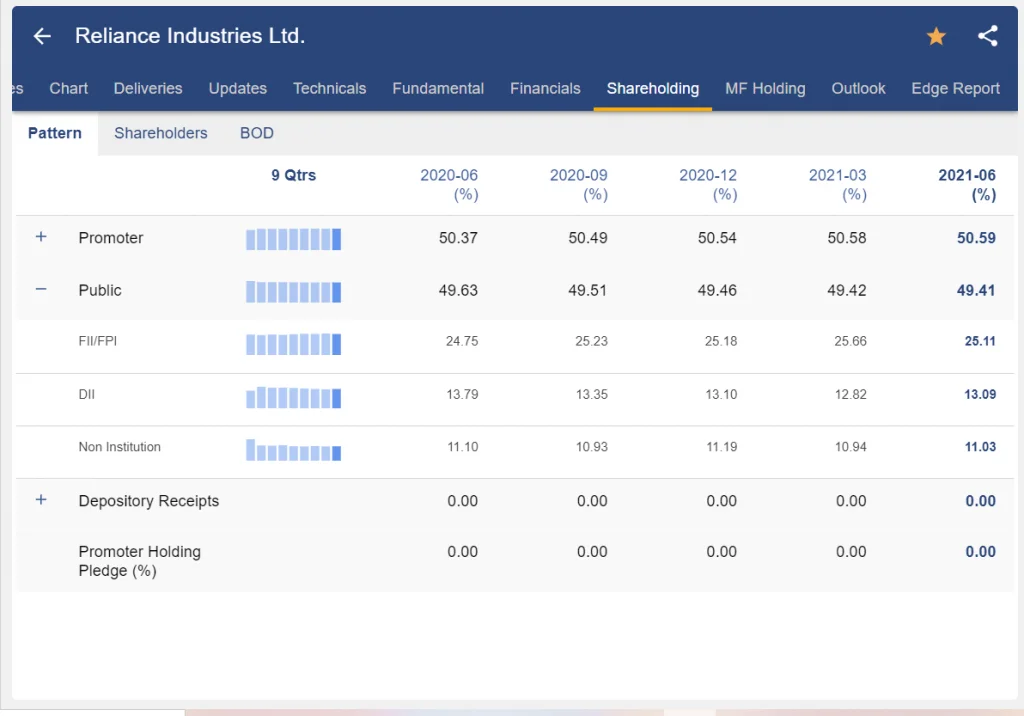
Task: Click the 2020-12 (%) column header
Action: point(708,185)
